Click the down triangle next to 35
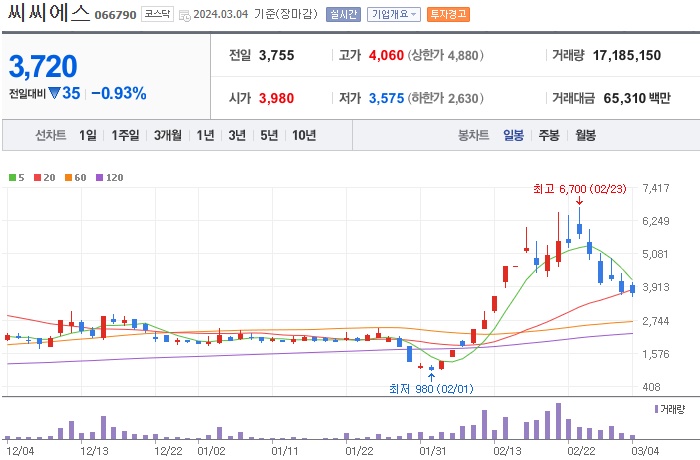Viewport: 700px width, 460px height. click(54, 93)
